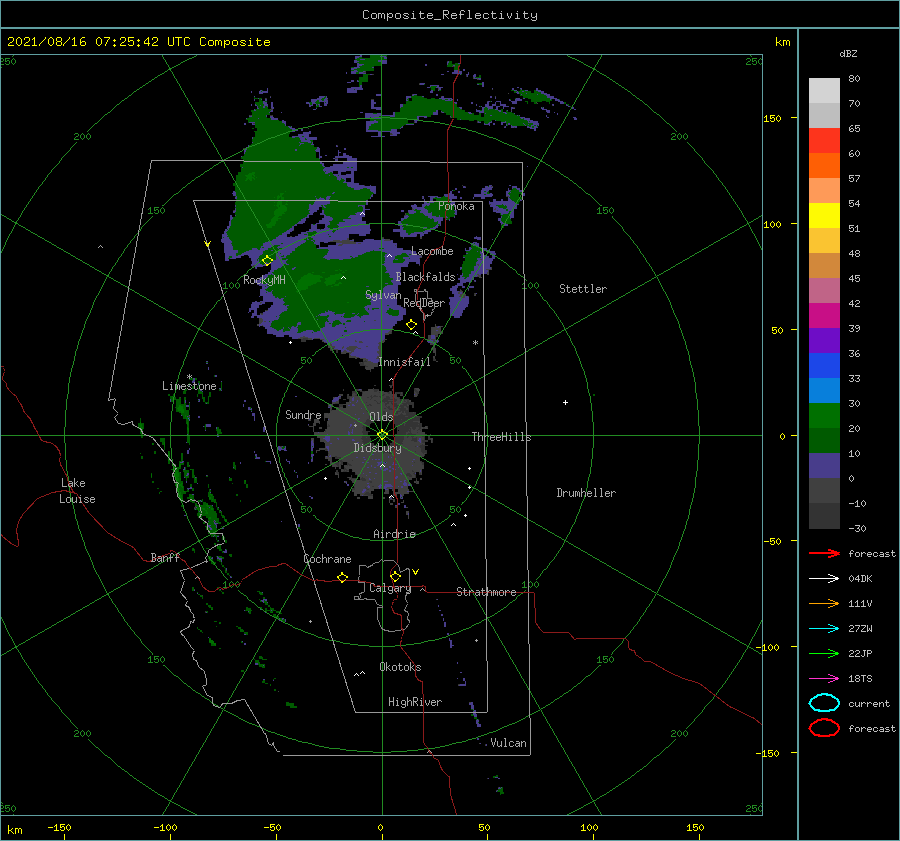900x841 pixels.
Task: Click the yellow diamond marker above Calgary label
Action: (x=395, y=576)
